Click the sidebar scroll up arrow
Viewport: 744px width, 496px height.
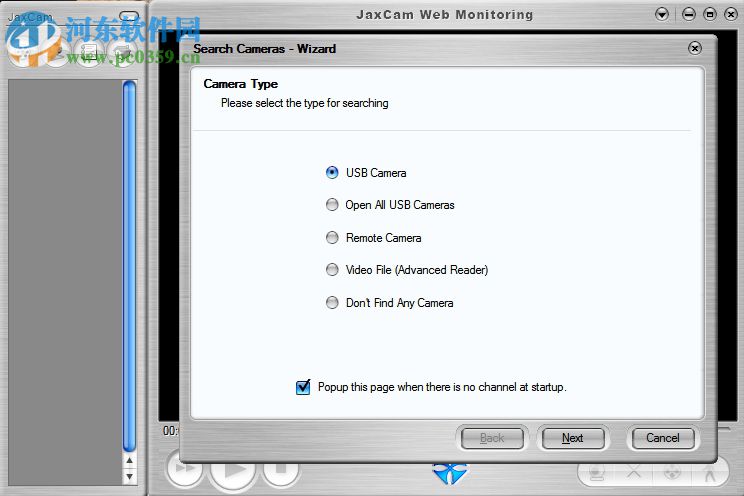[x=129, y=460]
